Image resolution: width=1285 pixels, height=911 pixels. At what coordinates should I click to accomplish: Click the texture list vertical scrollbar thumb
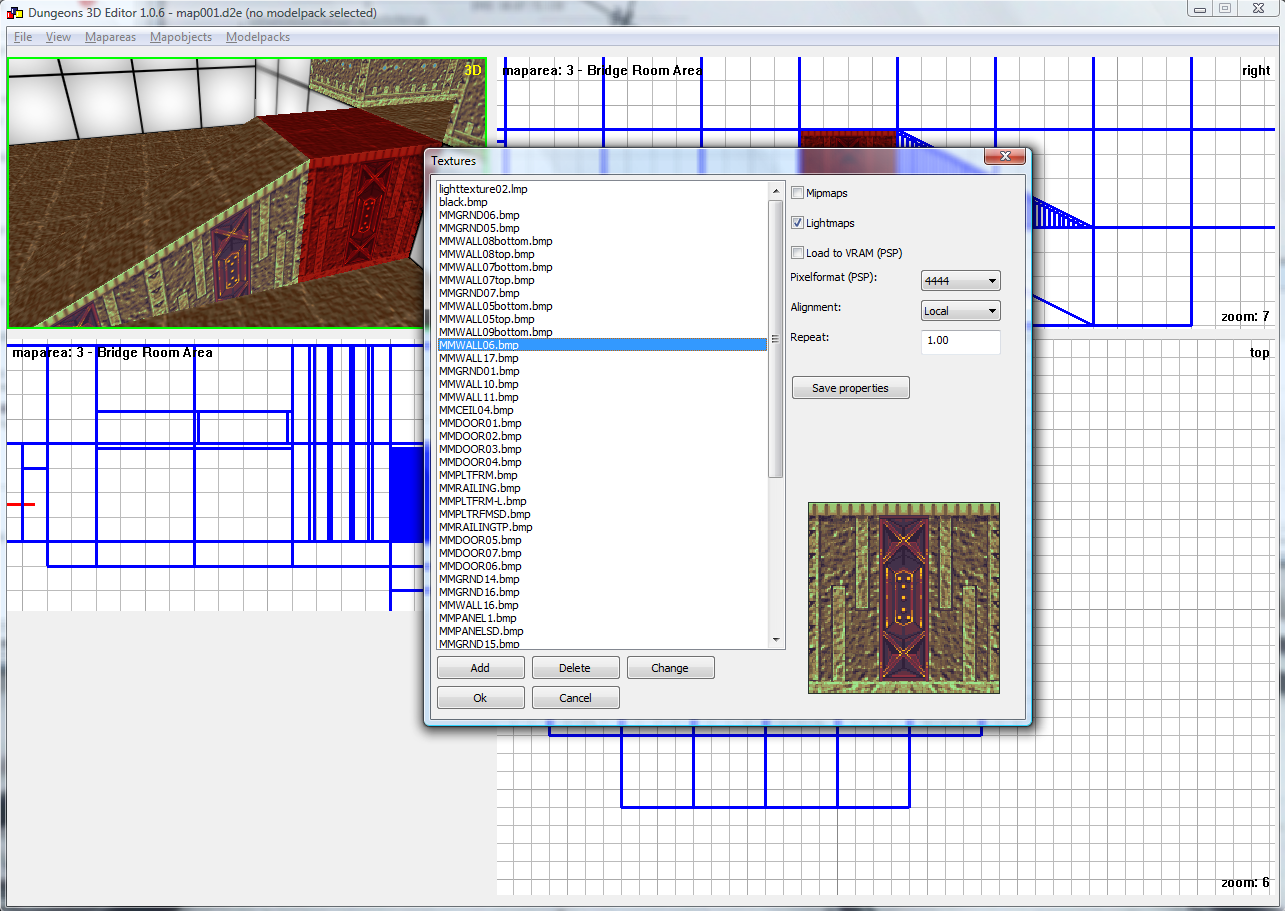coord(775,338)
